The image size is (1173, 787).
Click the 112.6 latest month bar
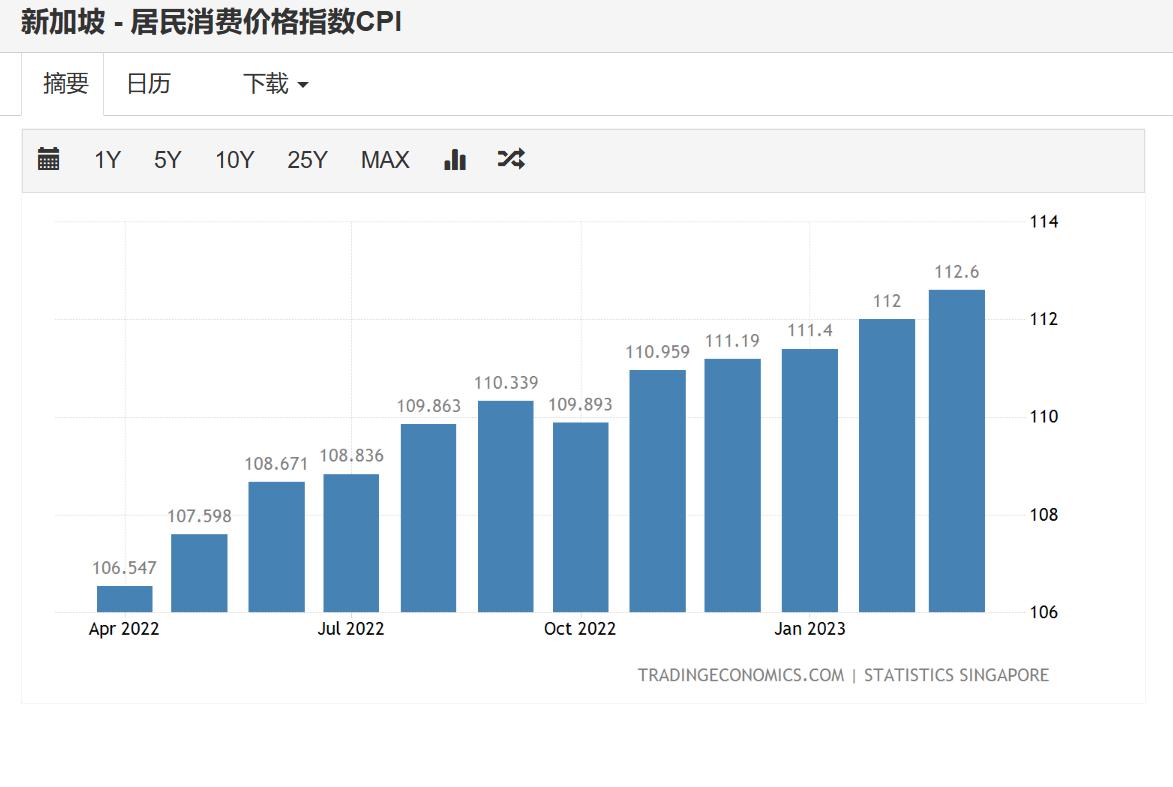(x=956, y=450)
